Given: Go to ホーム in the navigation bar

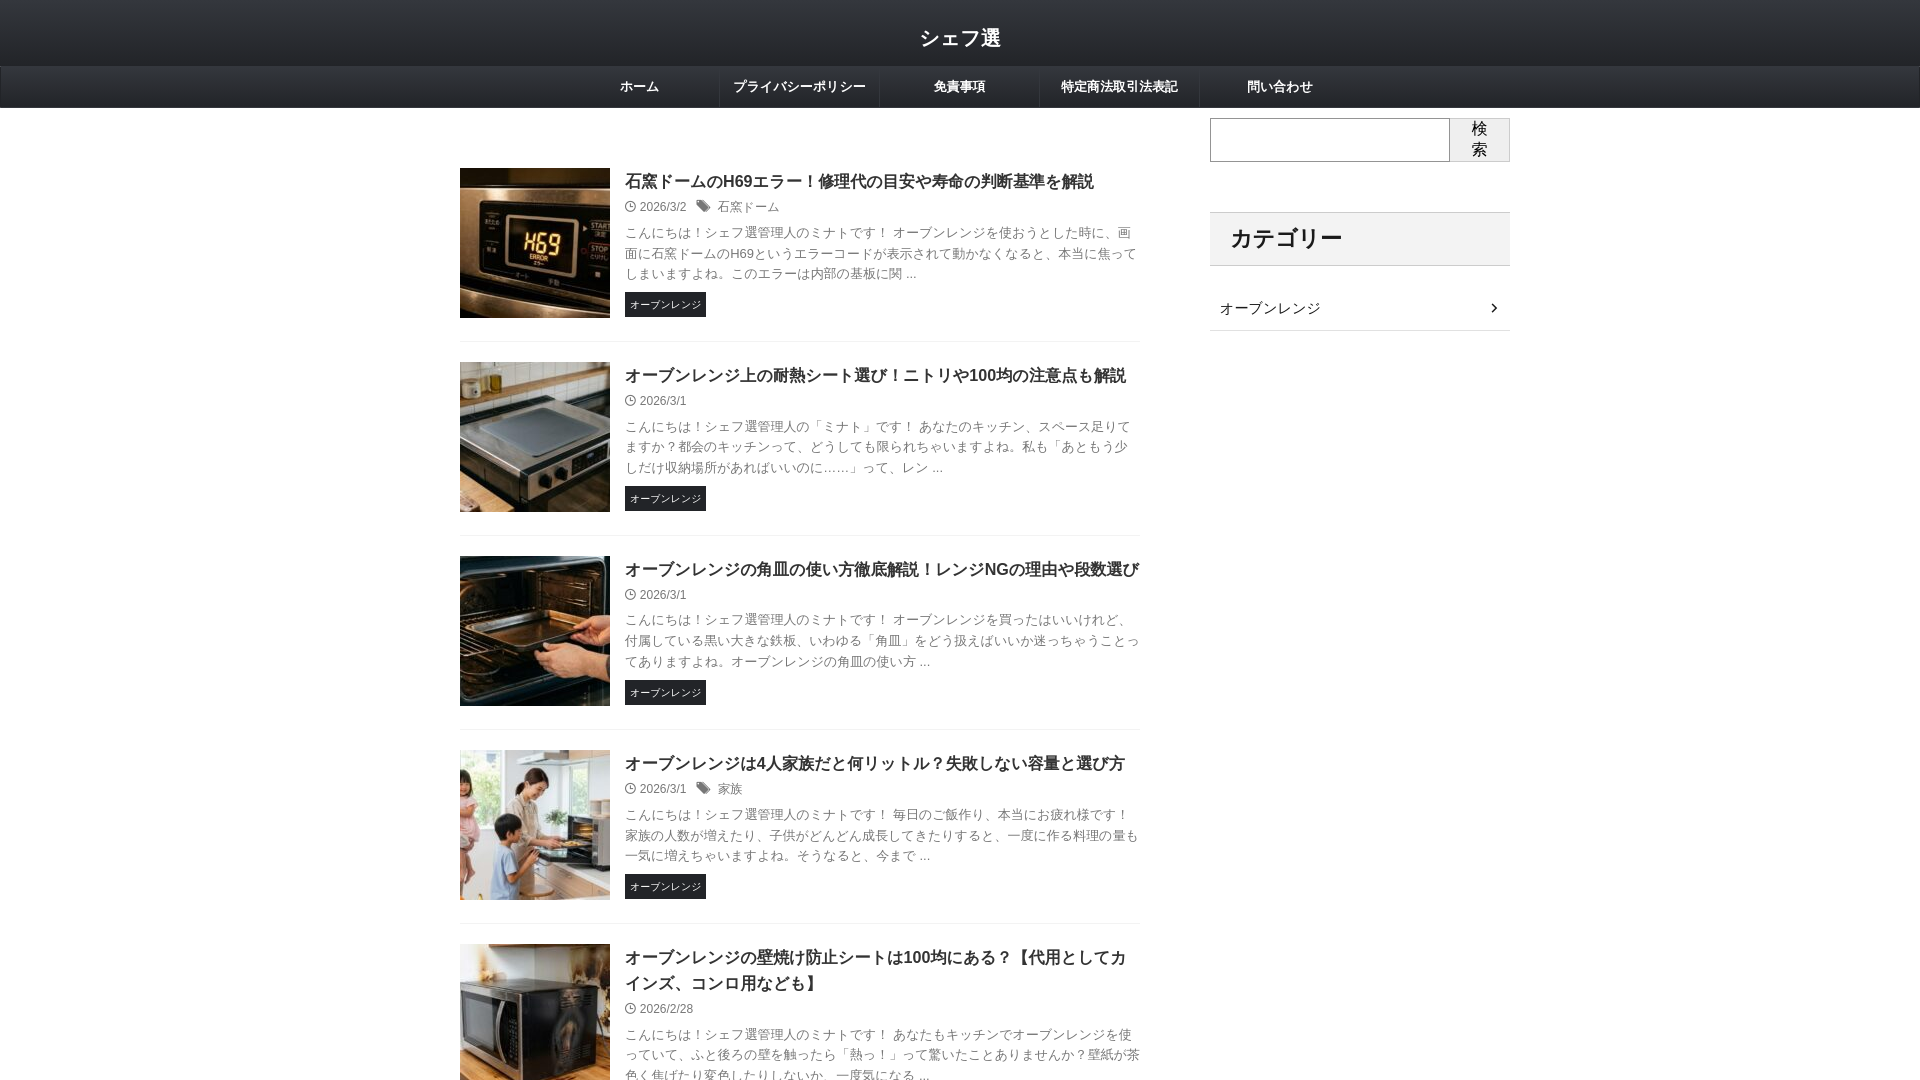Looking at the screenshot, I should [x=639, y=87].
